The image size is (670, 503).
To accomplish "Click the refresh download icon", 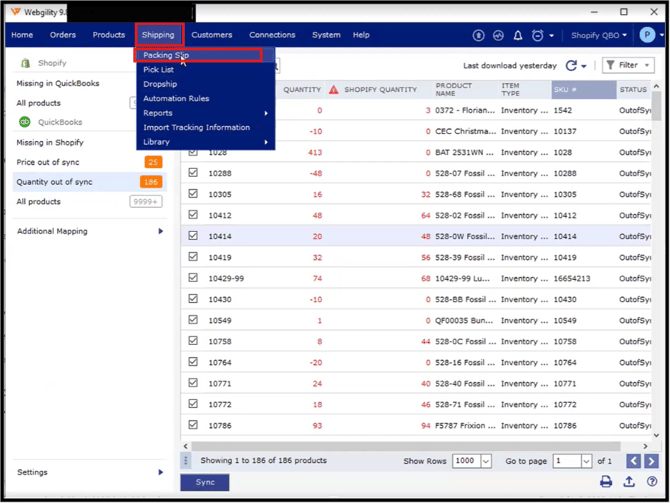I will (x=572, y=66).
